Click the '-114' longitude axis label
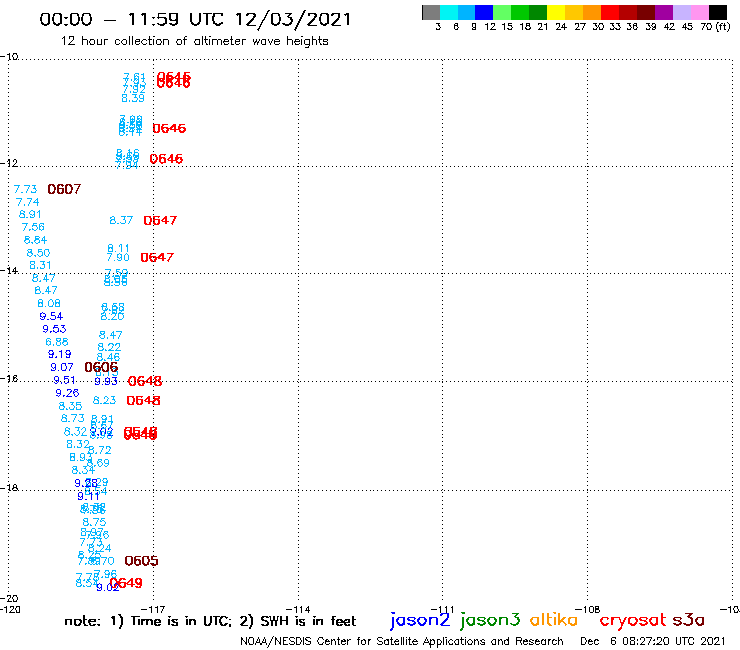The image size is (740, 650). point(298,609)
